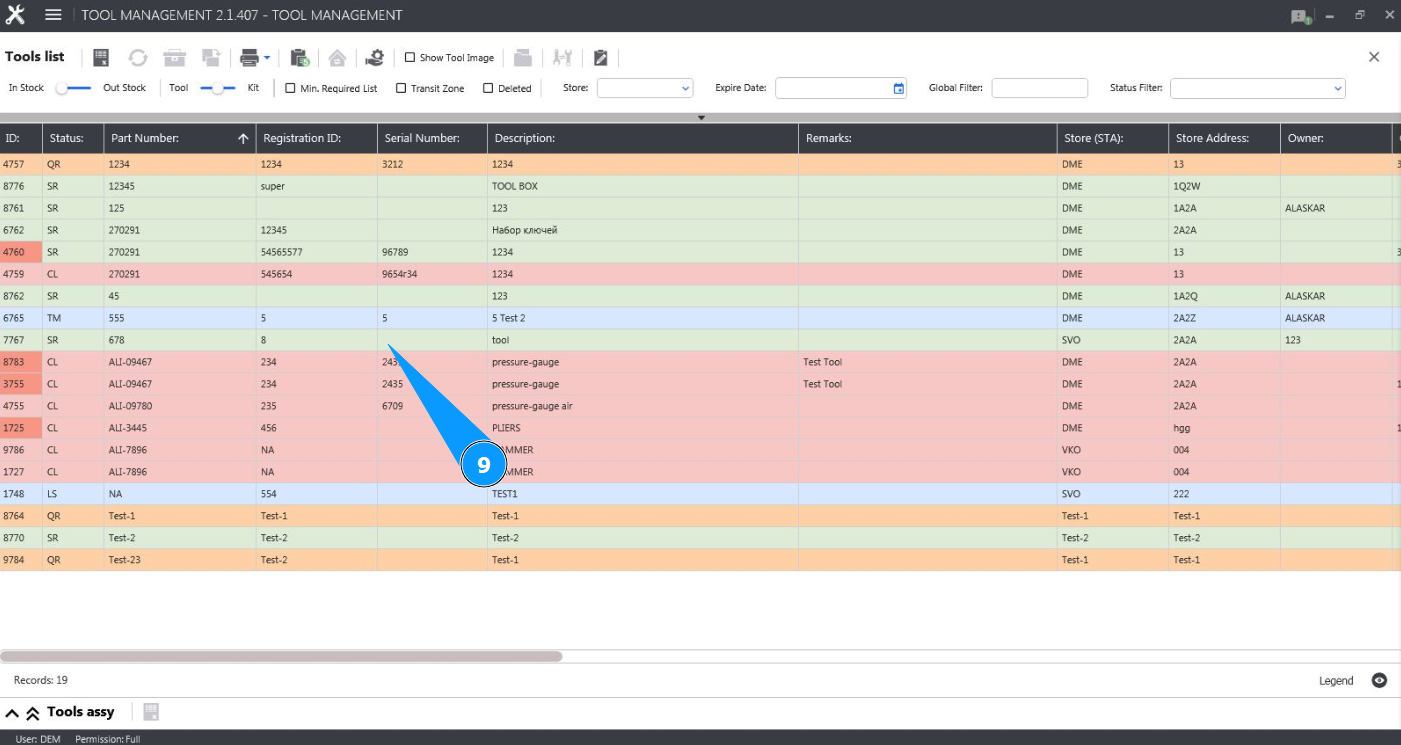Open the Store dropdown
1401x745 pixels.
[x=645, y=88]
